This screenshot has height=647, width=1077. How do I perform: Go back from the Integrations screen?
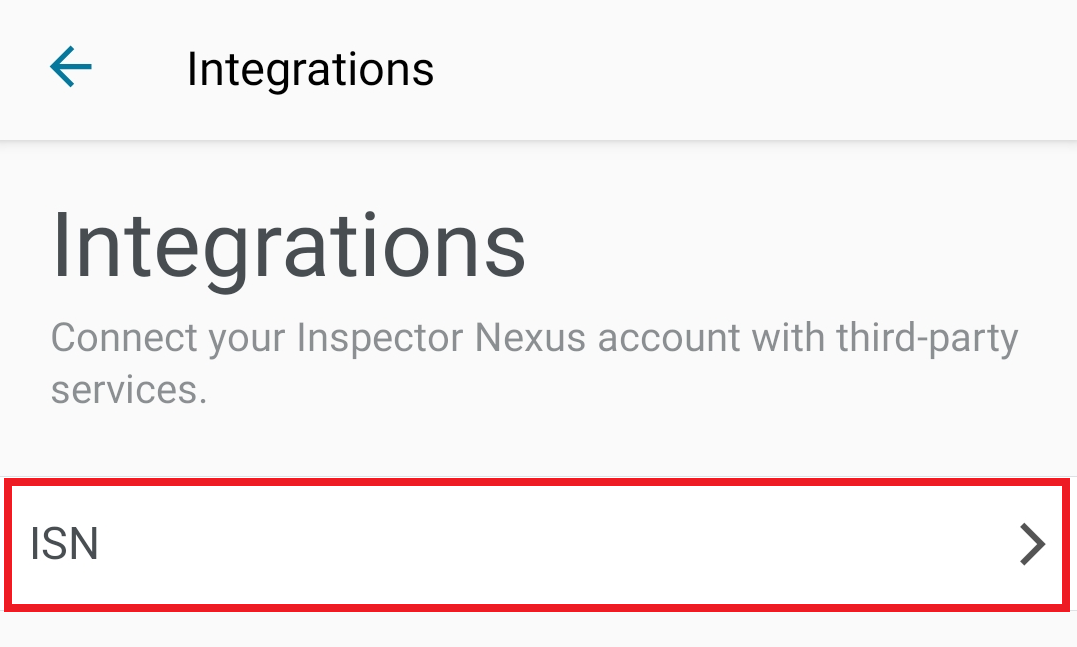pyautogui.click(x=70, y=68)
